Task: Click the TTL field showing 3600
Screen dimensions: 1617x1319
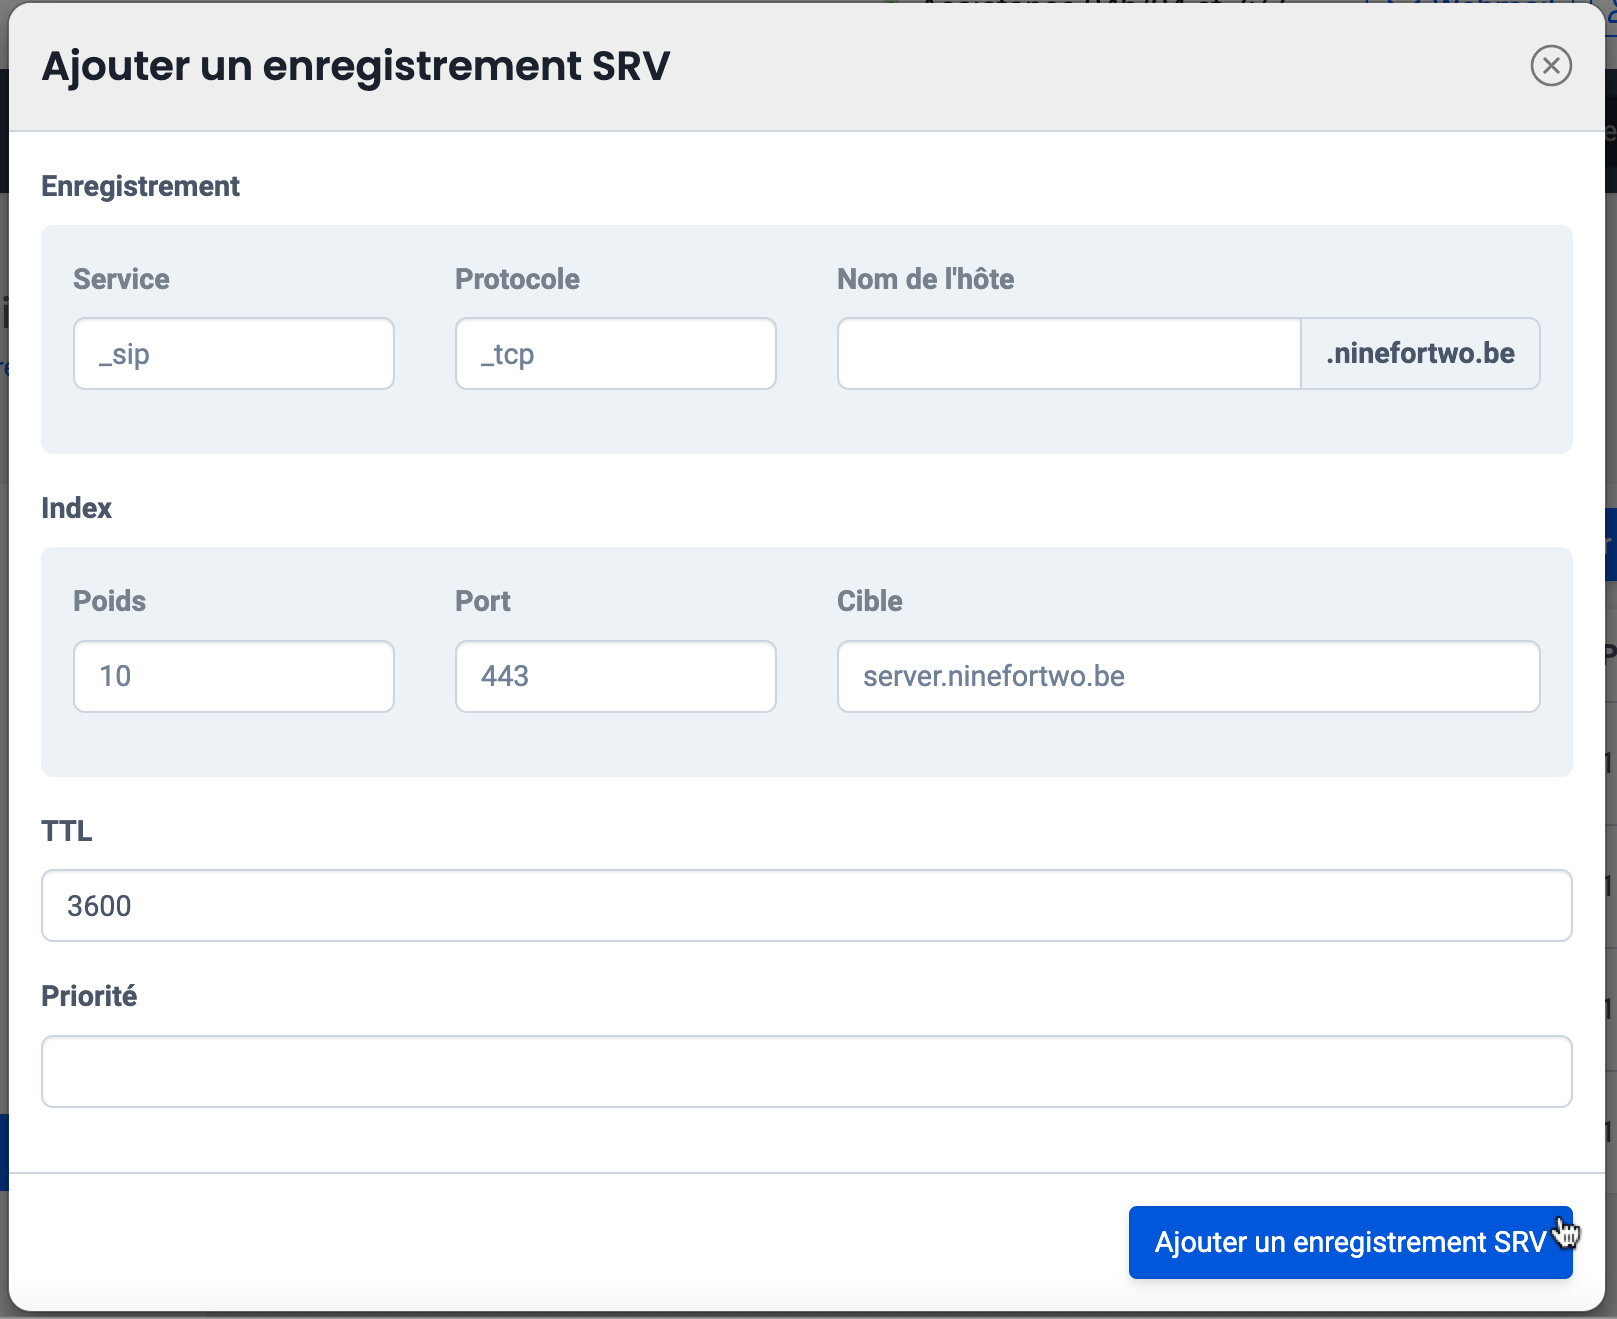Action: tap(806, 906)
